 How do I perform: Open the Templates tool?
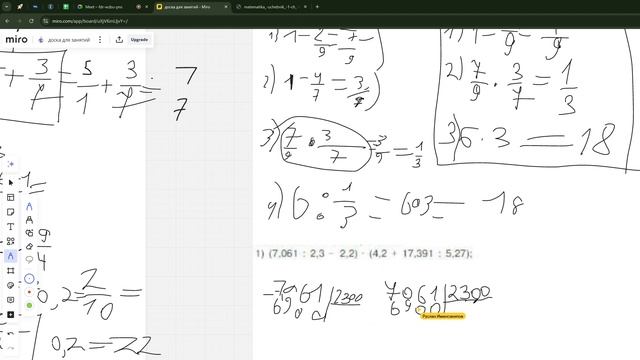(11, 197)
